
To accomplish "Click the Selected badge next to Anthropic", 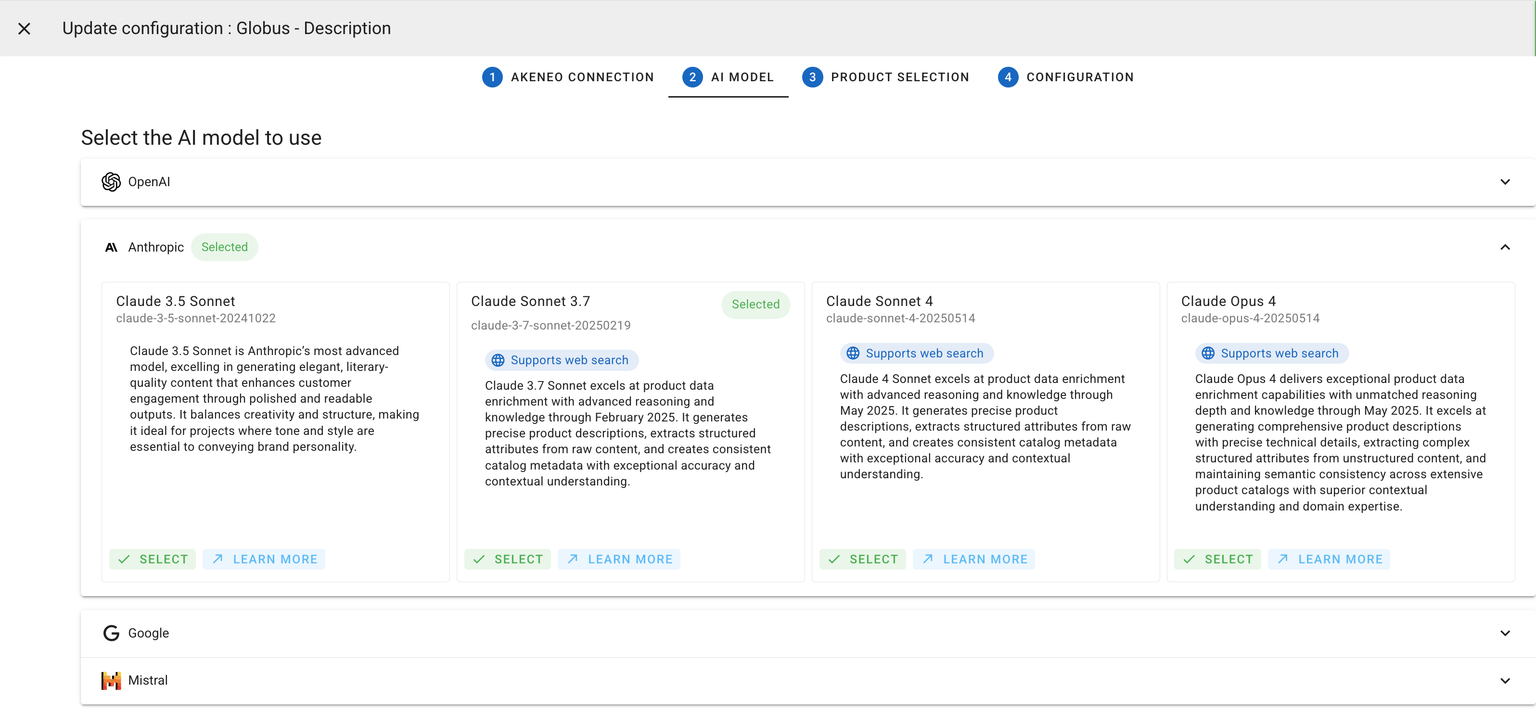I will (x=224, y=247).
